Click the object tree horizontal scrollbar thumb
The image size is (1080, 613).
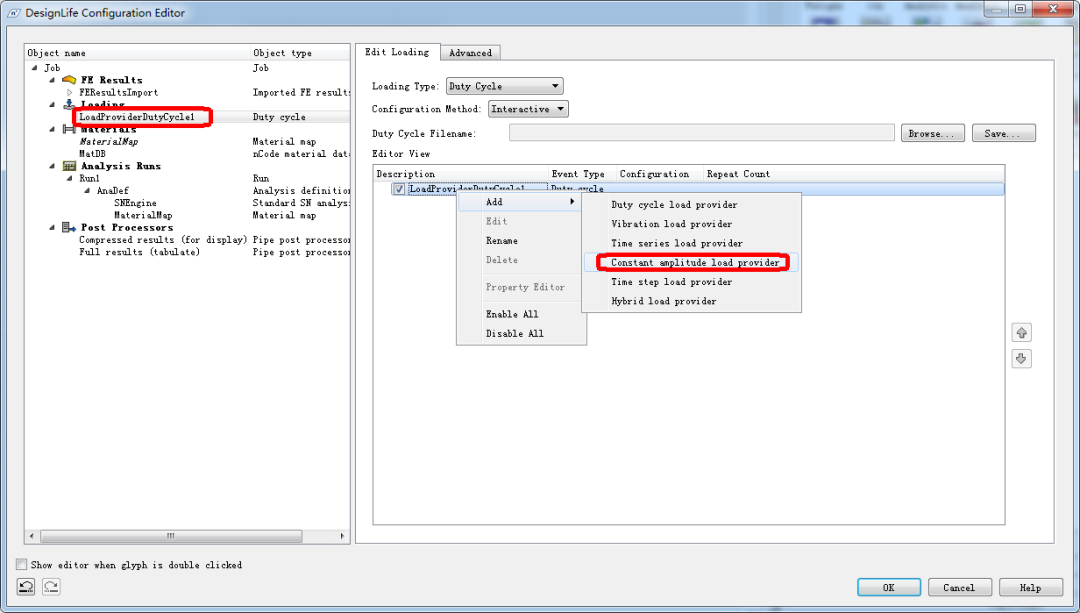171,536
